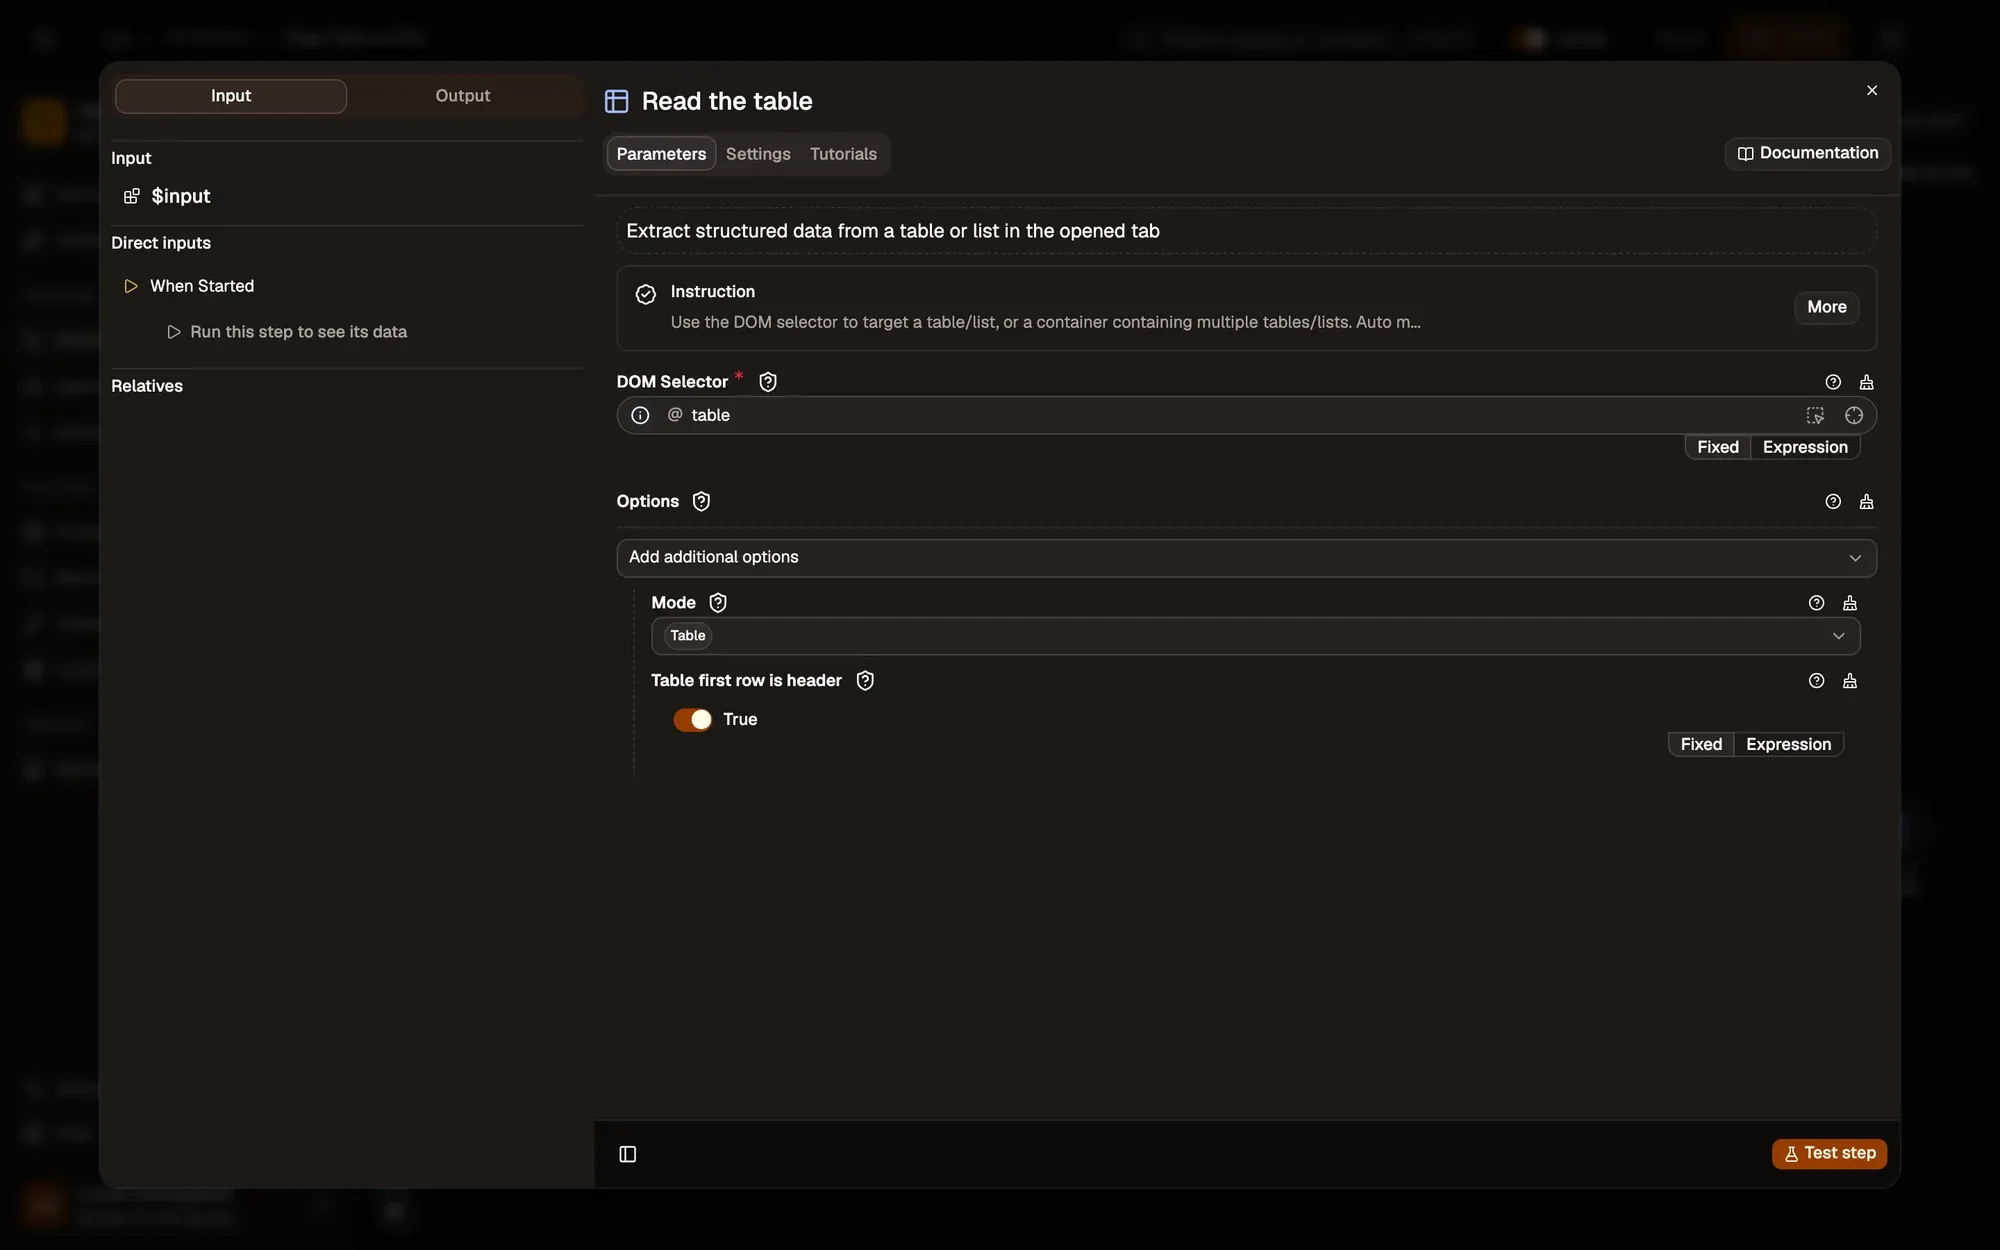Select Fixed for first row header option
This screenshot has height=1250, width=2000.
pyautogui.click(x=1701, y=744)
